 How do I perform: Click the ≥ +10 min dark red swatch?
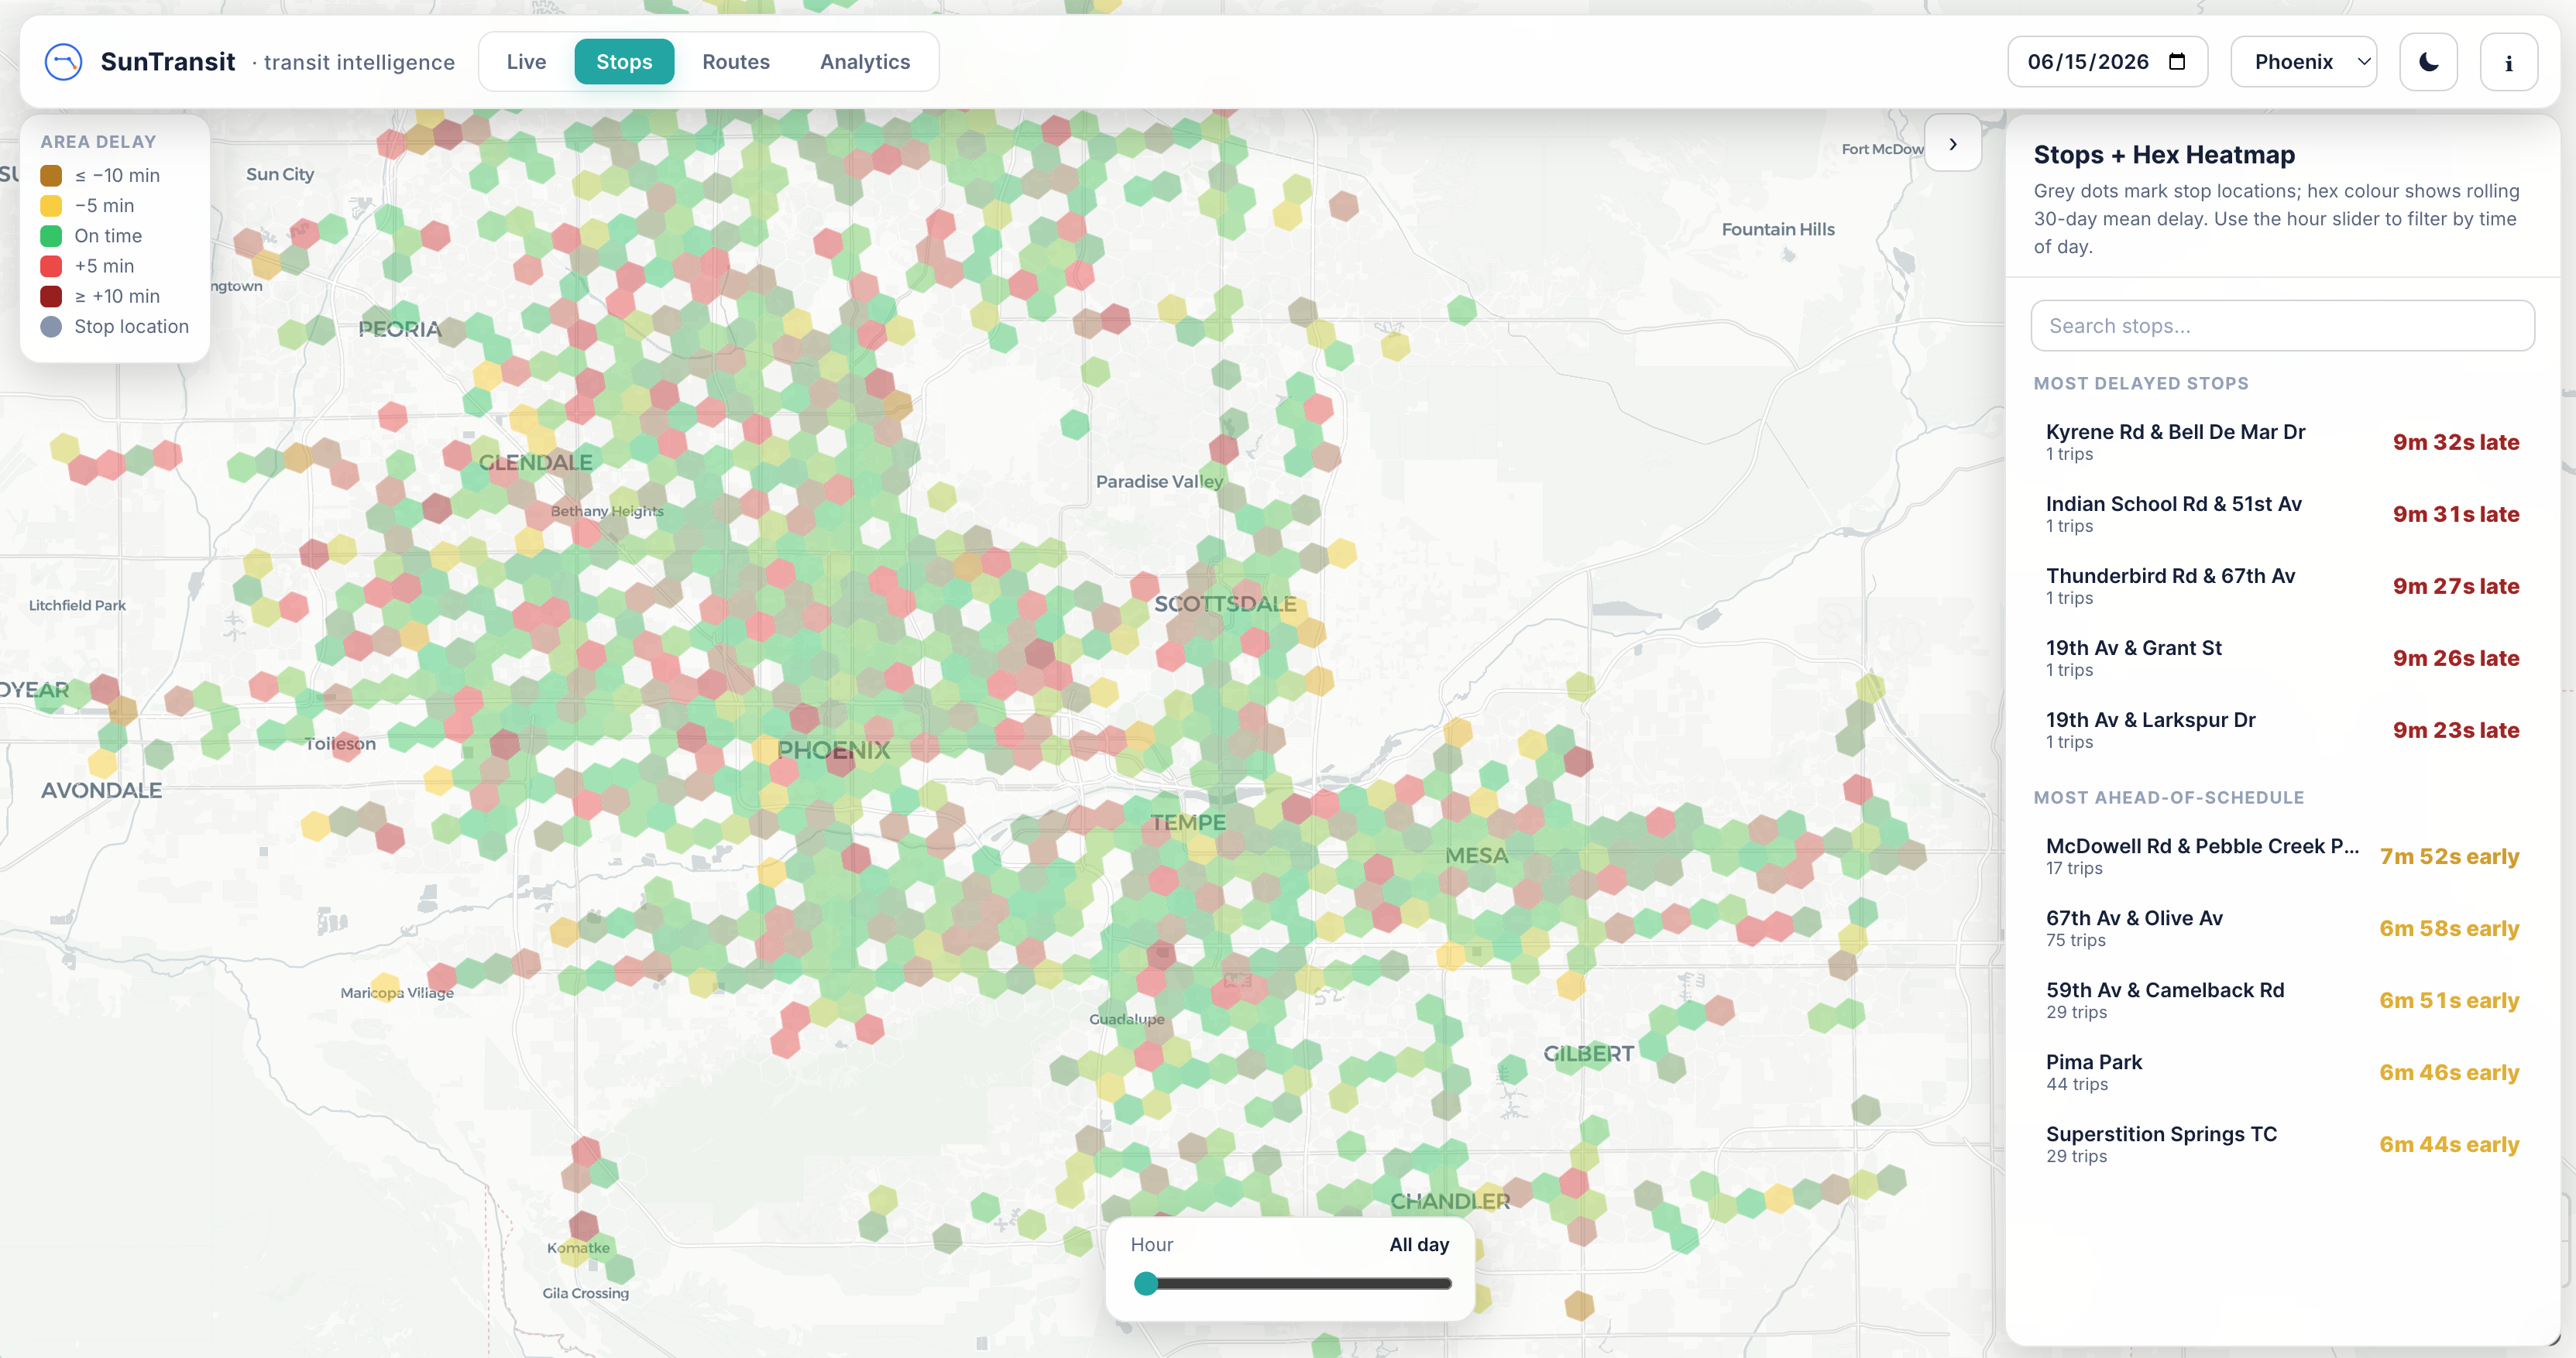click(x=51, y=296)
